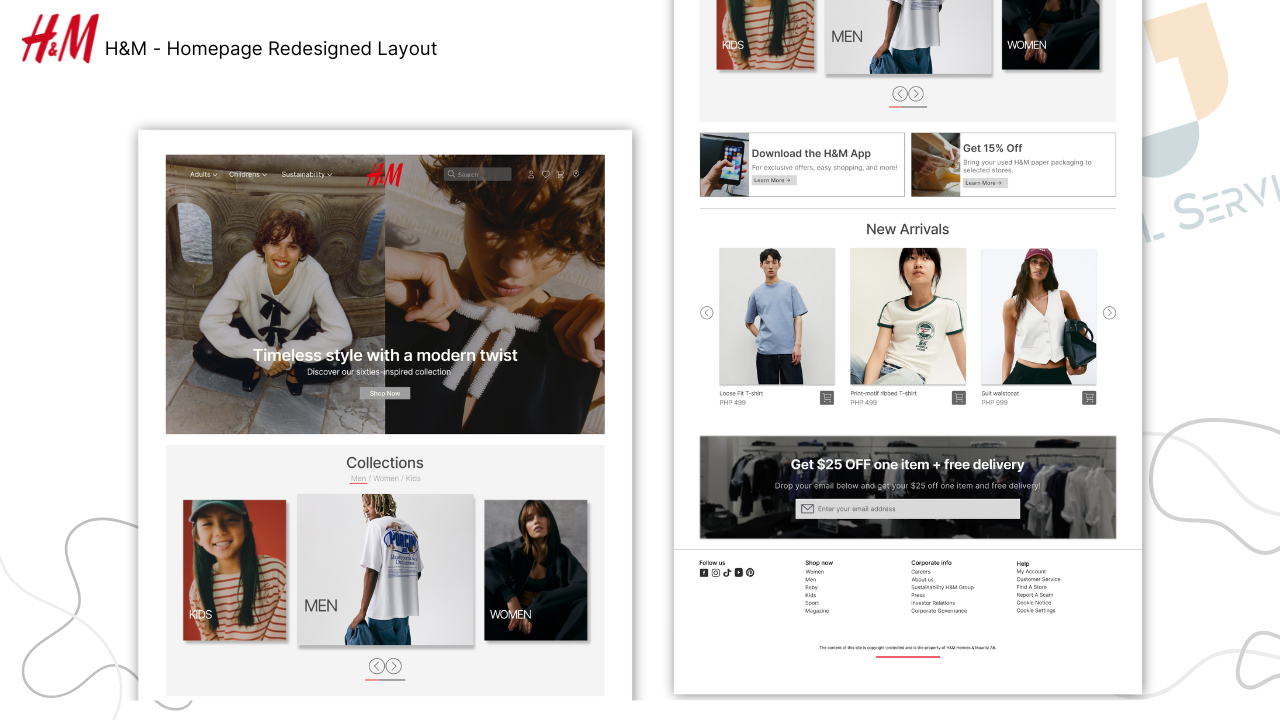
Task: Expand the Sustainability dropdown menu
Action: point(307,175)
